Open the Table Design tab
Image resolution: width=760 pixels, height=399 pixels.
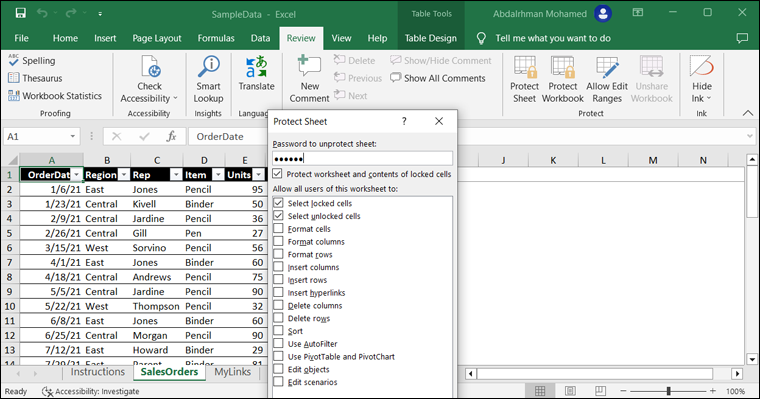(x=430, y=38)
